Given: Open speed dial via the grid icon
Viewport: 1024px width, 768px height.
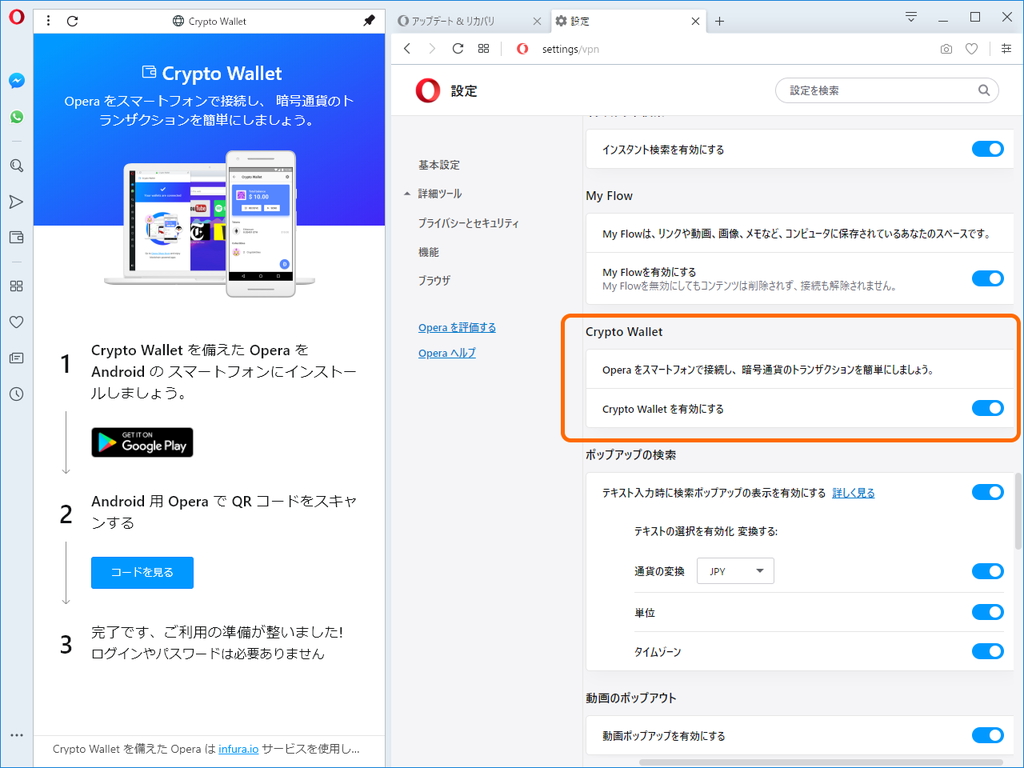Looking at the screenshot, I should [16, 286].
